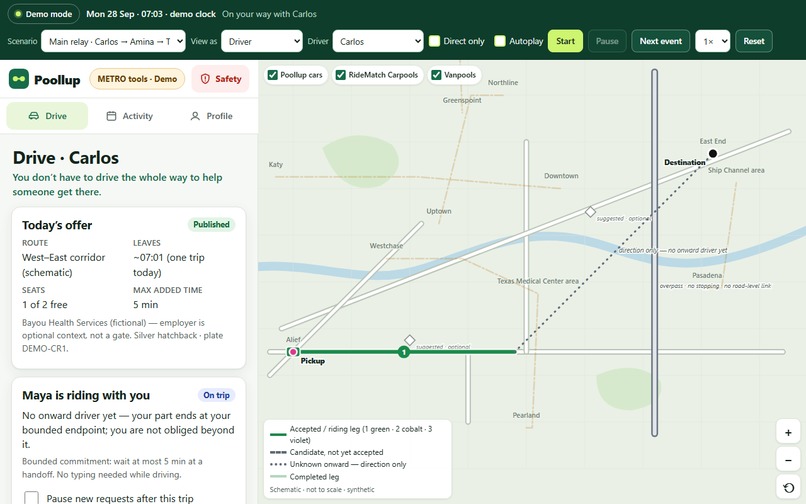Click the On trip status badge
This screenshot has height=504, width=806.
[x=216, y=395]
